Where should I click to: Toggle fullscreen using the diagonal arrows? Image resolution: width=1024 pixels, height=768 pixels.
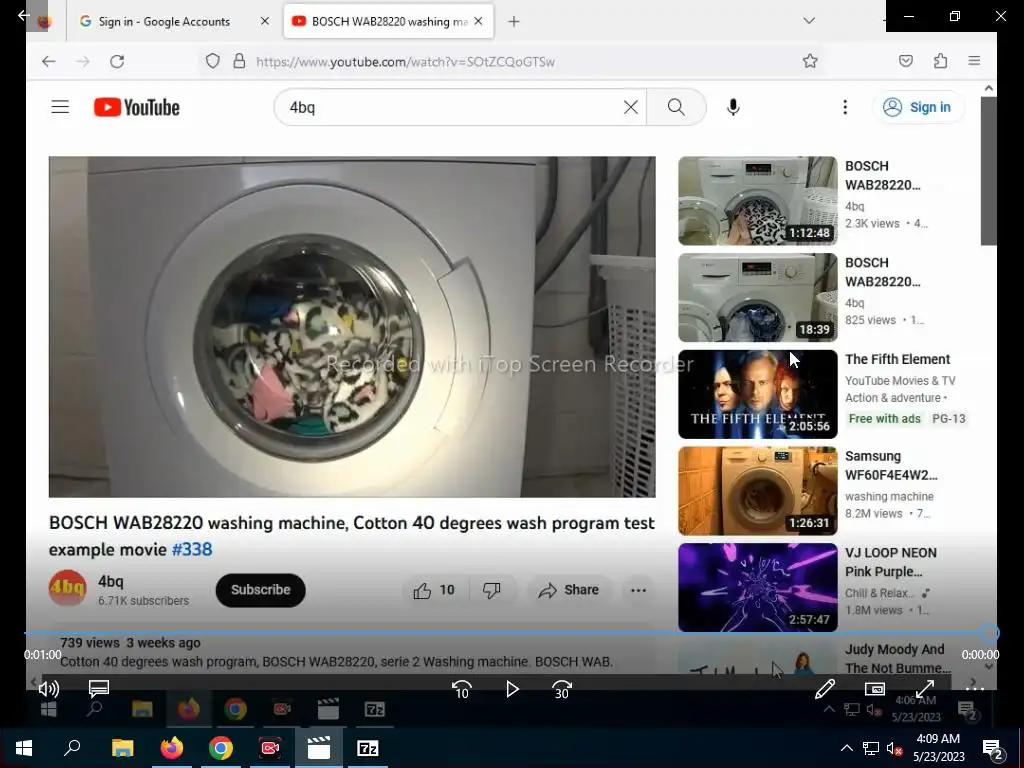(925, 689)
